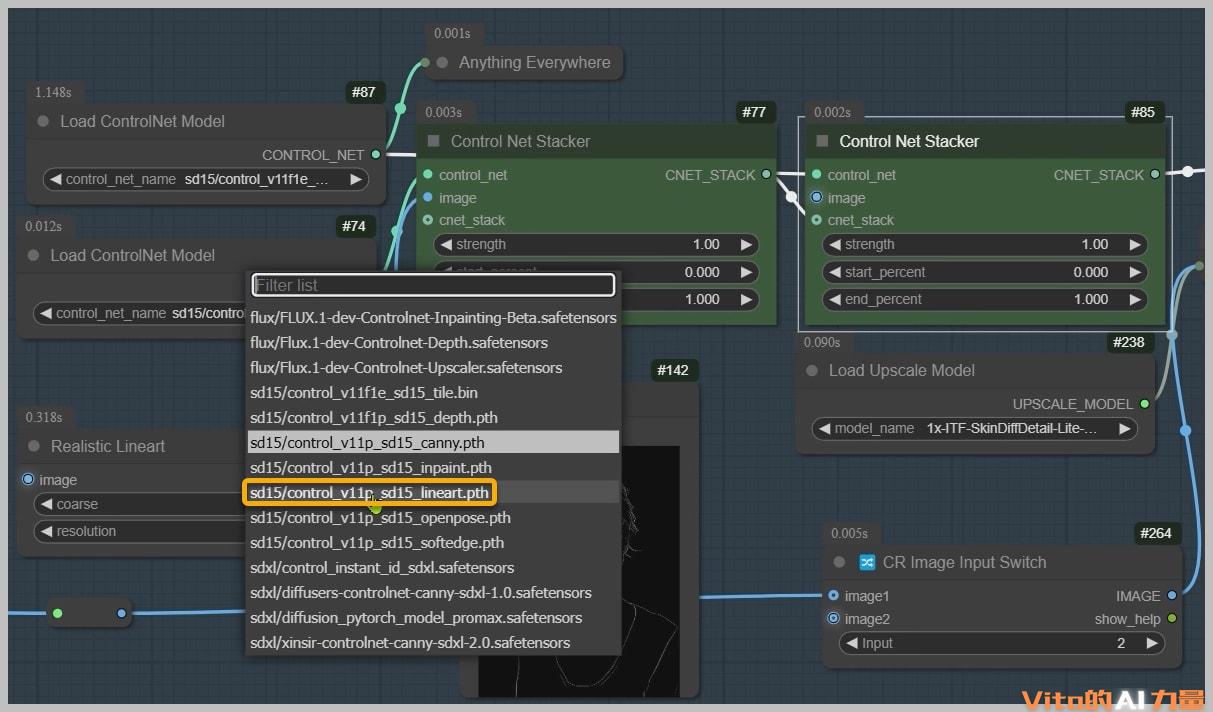Increase strength on Control Net Stacker #77
1213x712 pixels.
point(746,244)
